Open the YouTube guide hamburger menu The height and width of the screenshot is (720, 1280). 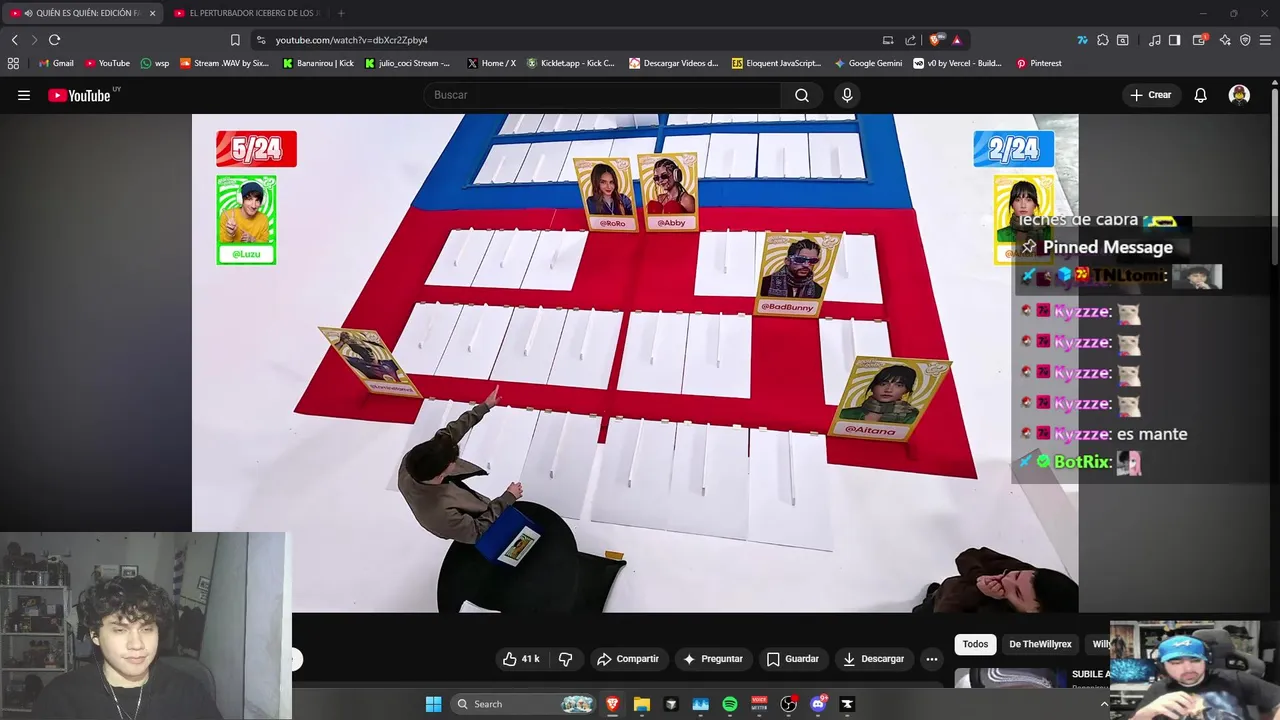pos(24,95)
